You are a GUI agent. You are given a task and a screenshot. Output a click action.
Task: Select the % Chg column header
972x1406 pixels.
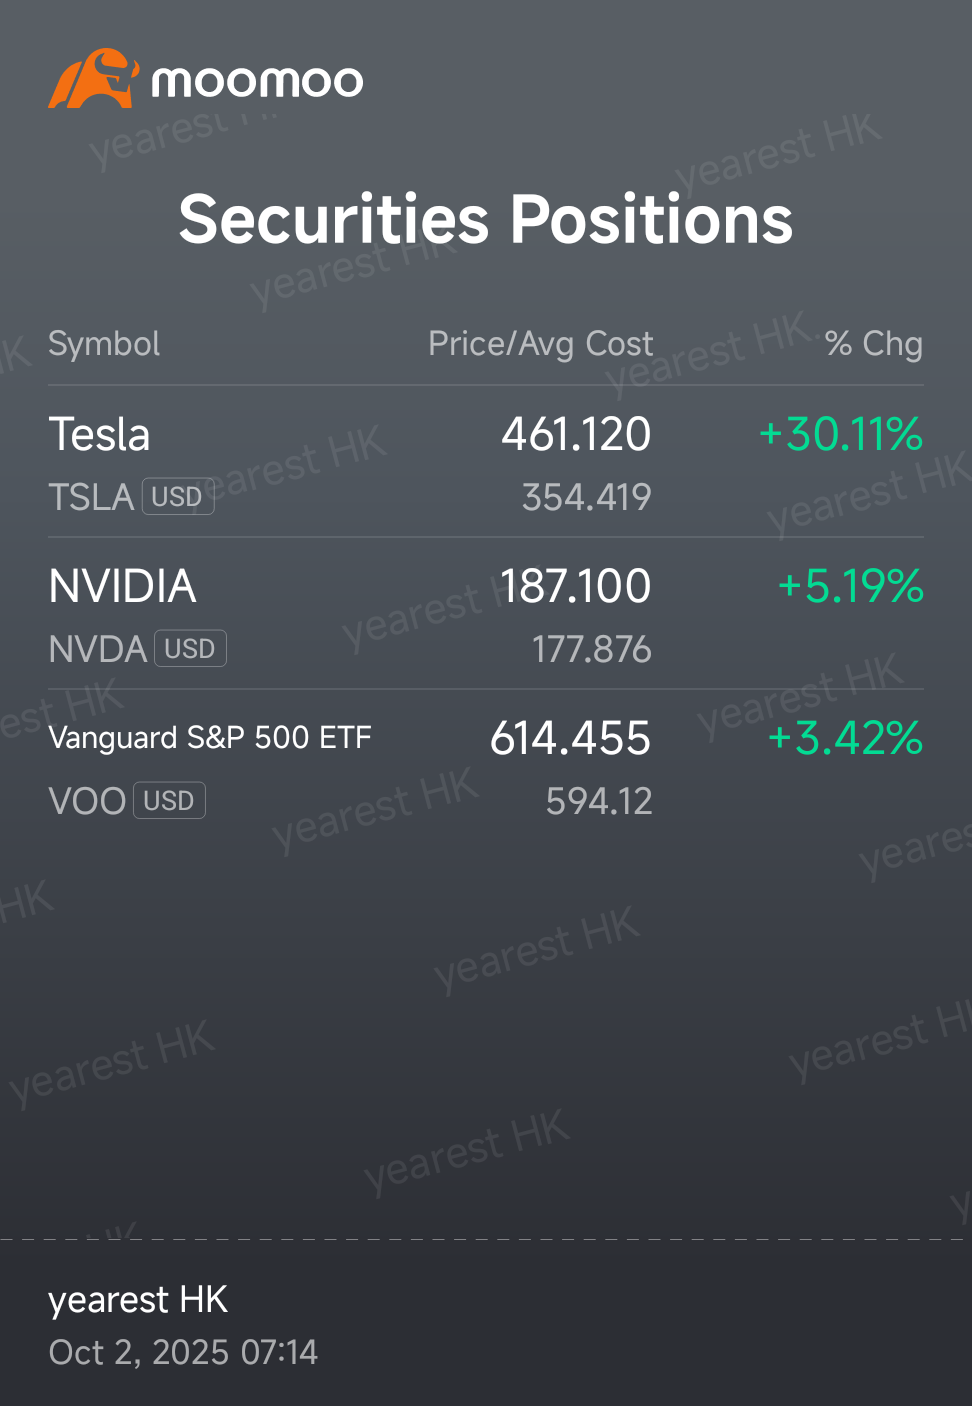(x=873, y=344)
